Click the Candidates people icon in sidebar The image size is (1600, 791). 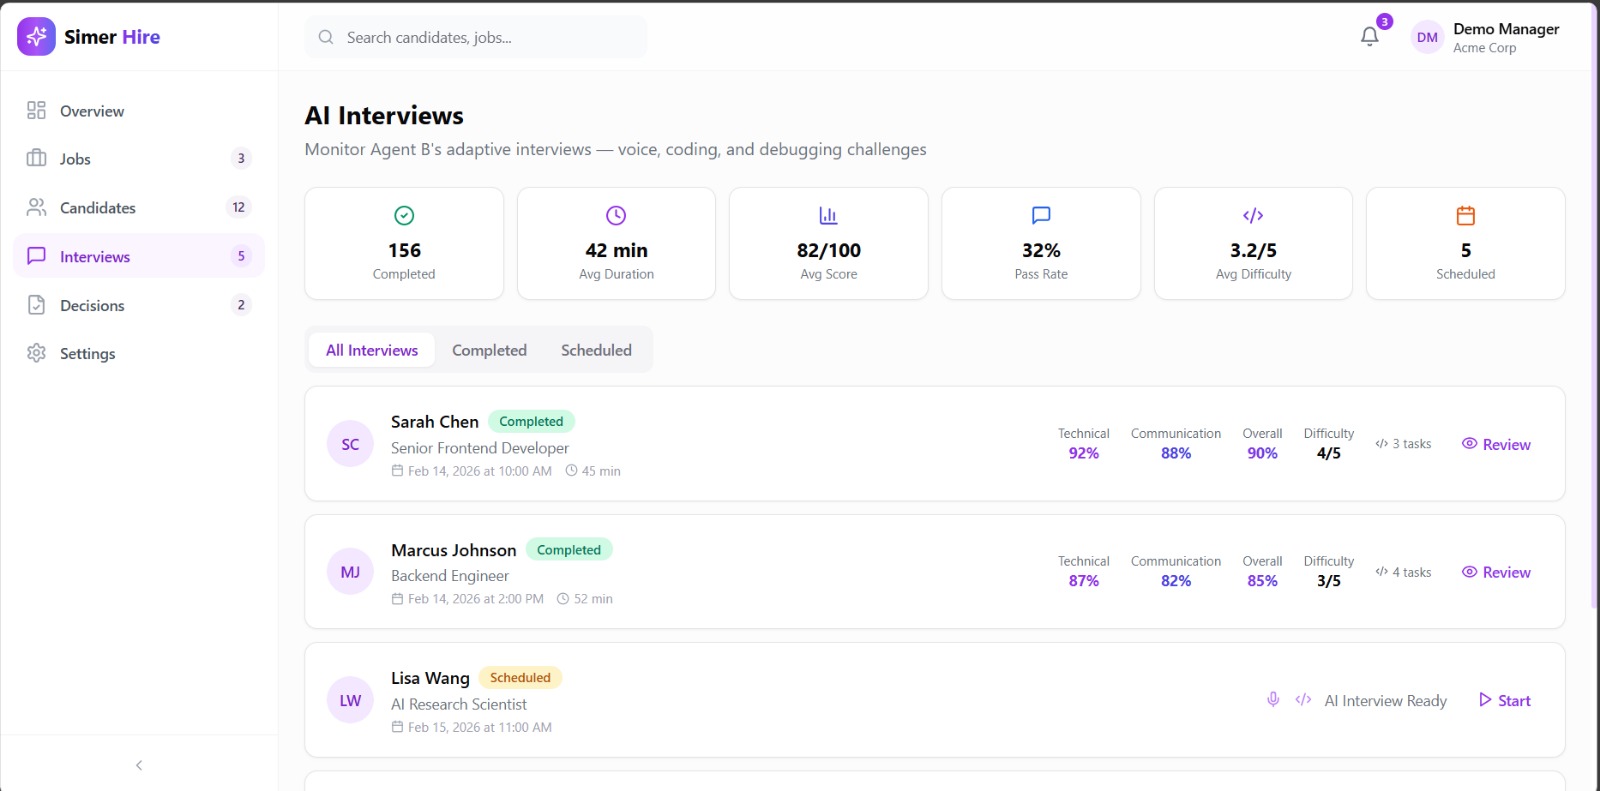point(37,207)
